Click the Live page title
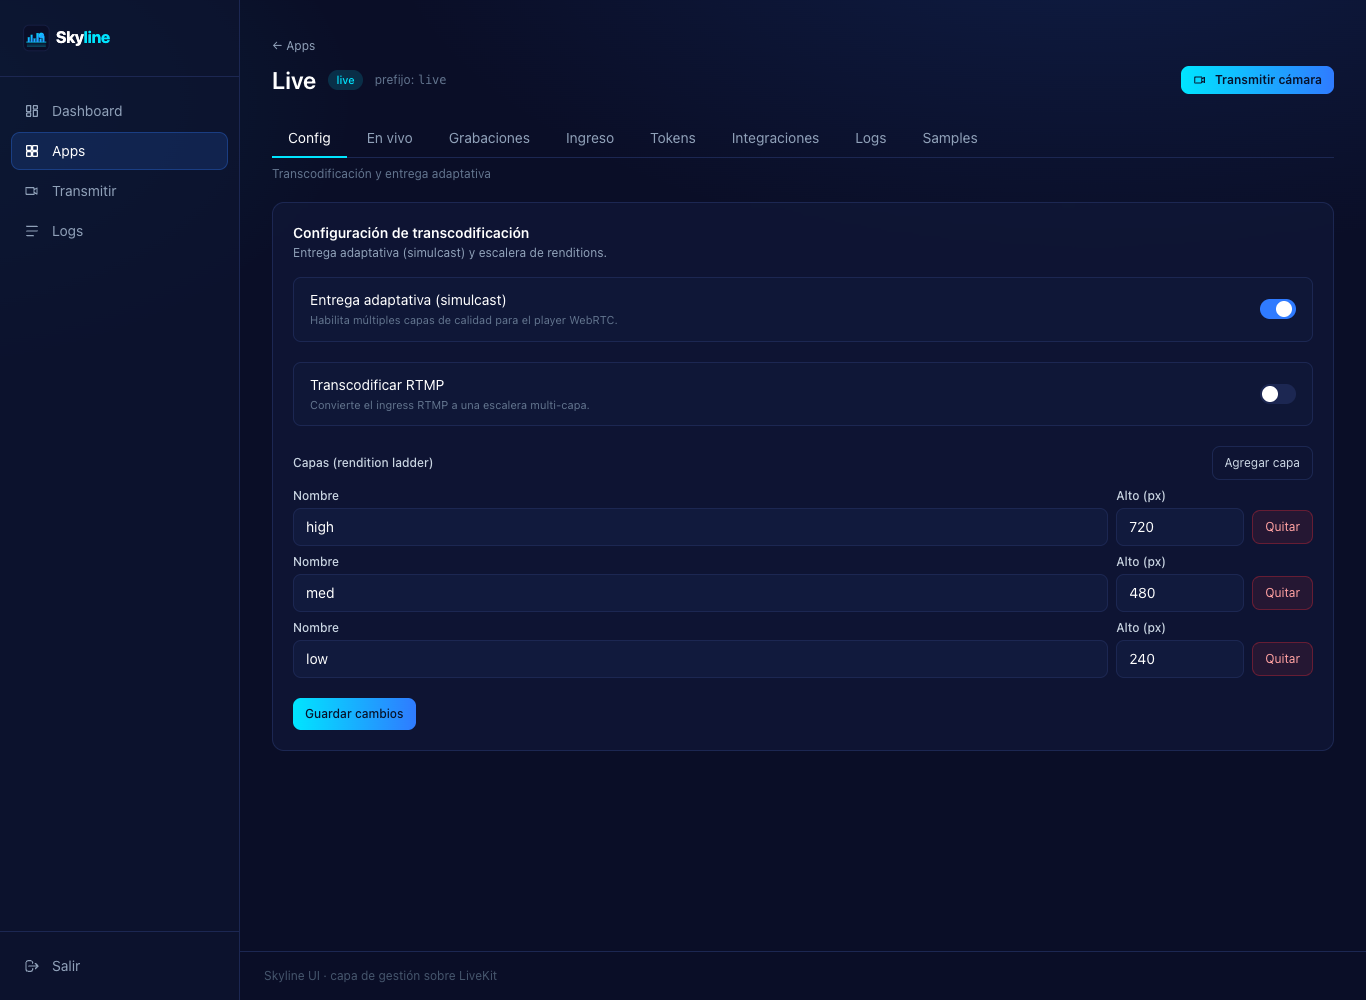 click(294, 81)
